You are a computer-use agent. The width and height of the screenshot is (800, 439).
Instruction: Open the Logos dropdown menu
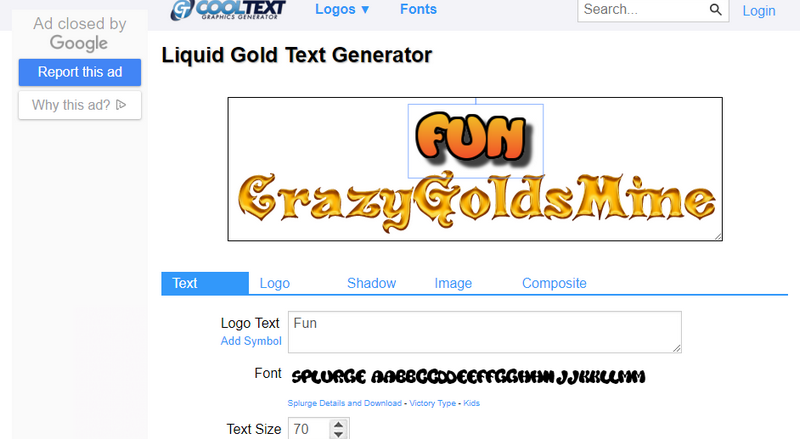[x=342, y=9]
